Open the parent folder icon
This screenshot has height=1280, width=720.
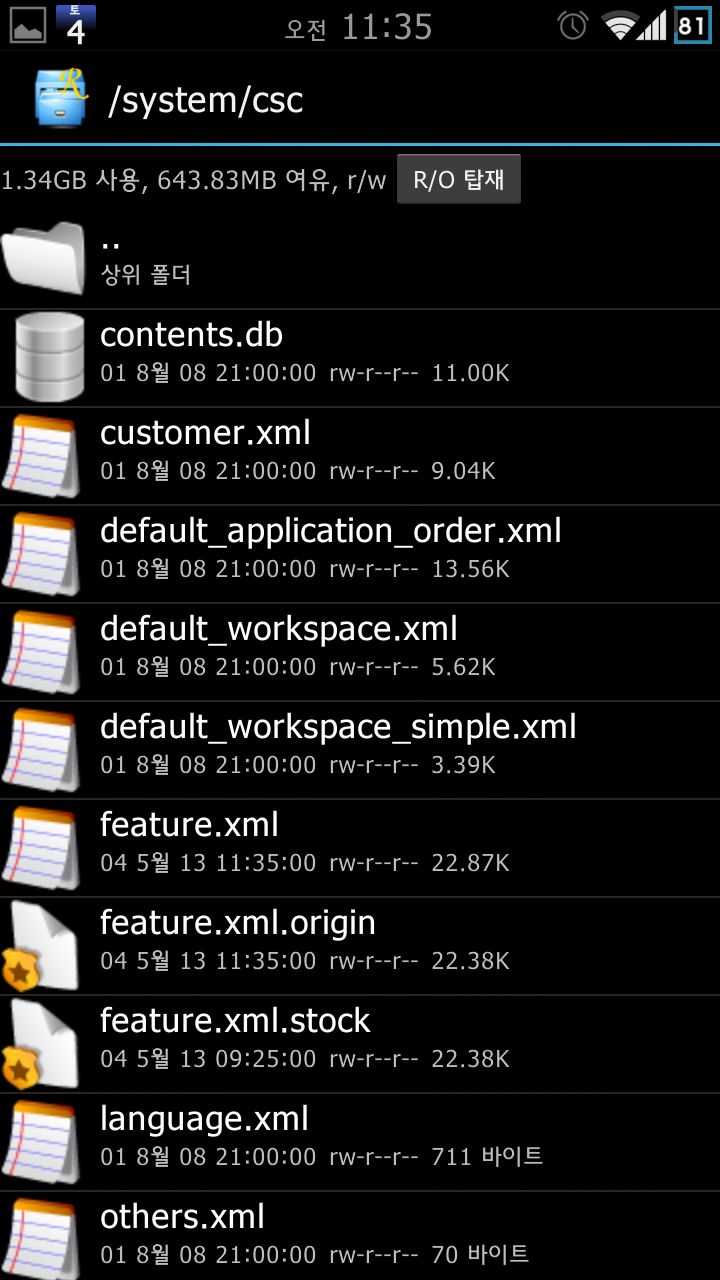[44, 258]
